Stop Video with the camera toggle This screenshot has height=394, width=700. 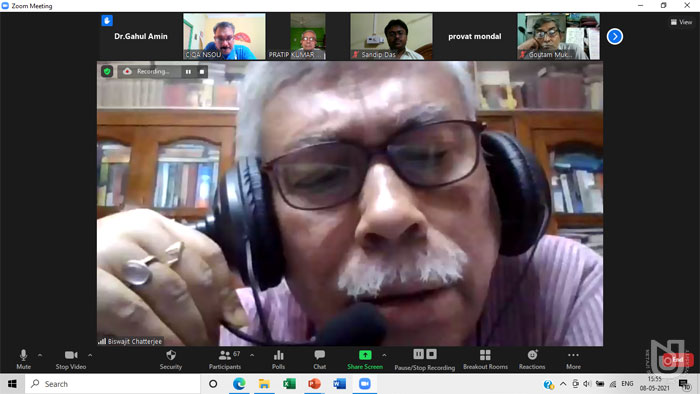click(x=71, y=360)
